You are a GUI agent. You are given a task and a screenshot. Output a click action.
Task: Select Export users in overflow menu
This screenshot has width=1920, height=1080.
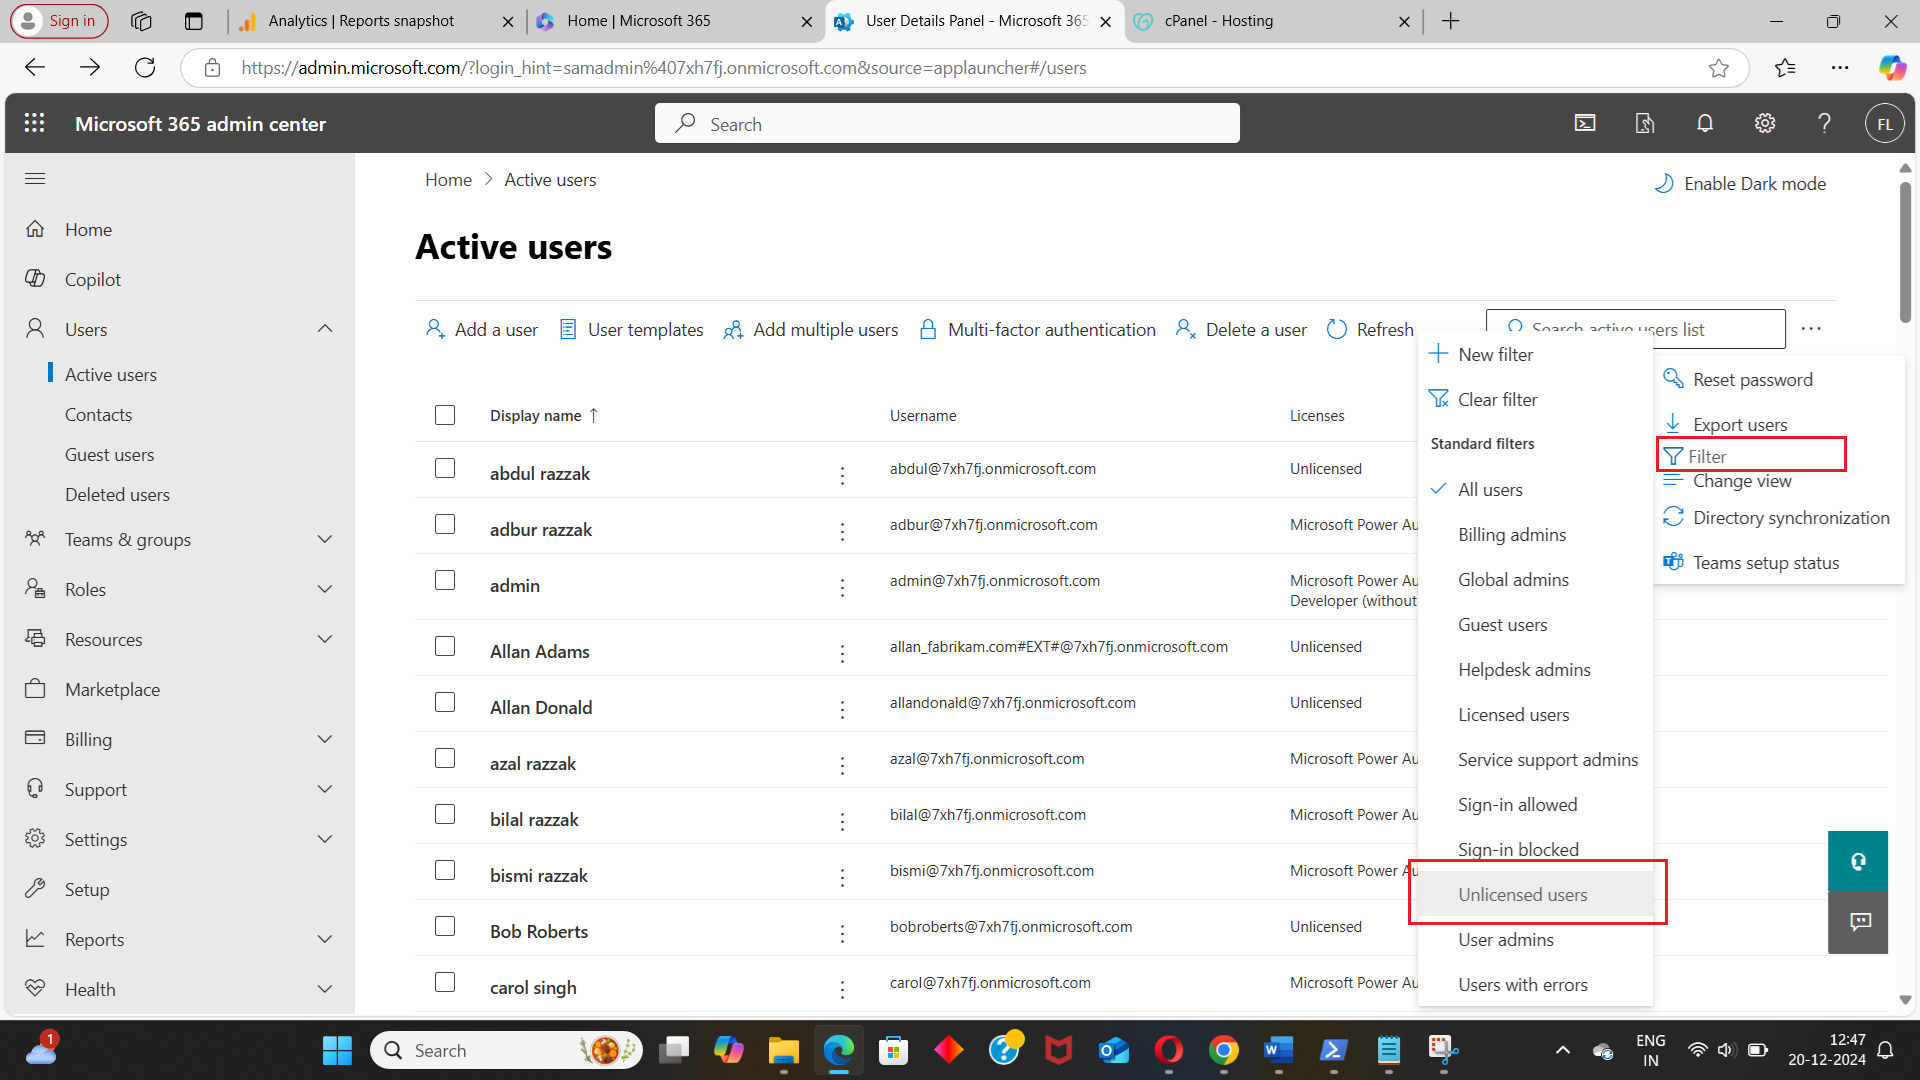click(1739, 425)
